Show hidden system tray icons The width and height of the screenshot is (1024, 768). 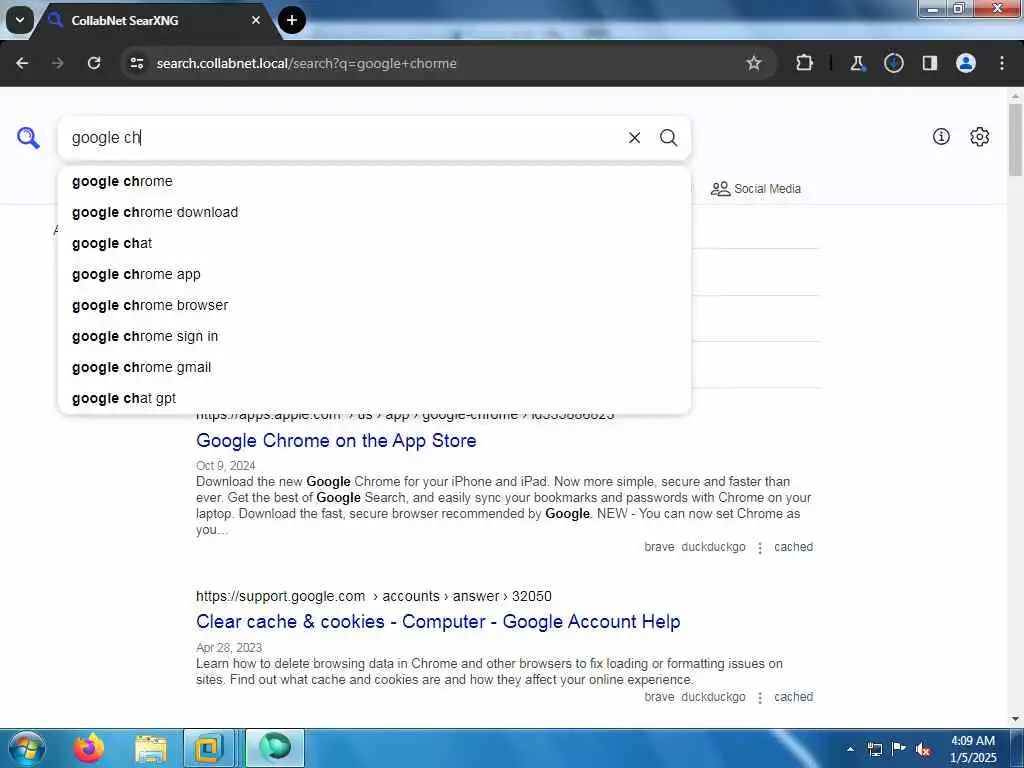[x=850, y=749]
